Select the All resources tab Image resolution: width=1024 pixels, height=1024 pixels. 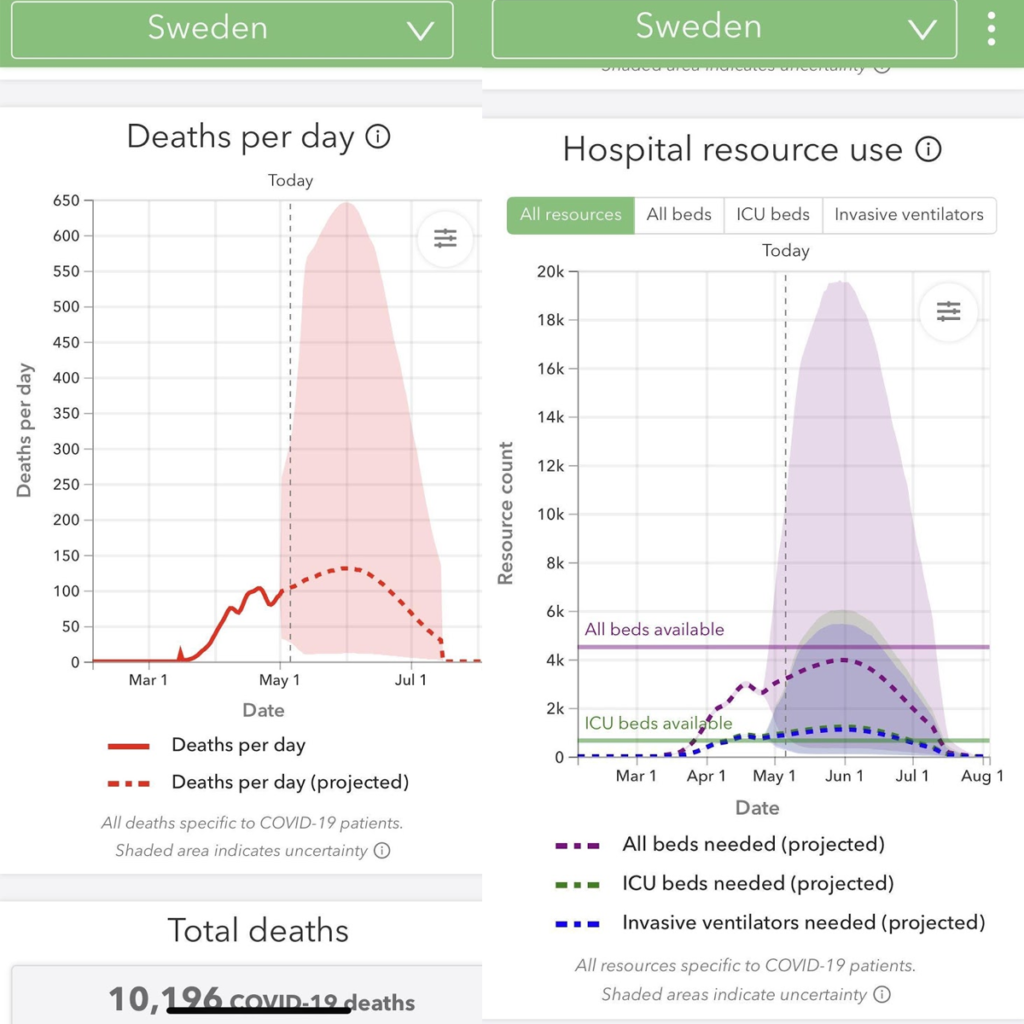(x=571, y=215)
